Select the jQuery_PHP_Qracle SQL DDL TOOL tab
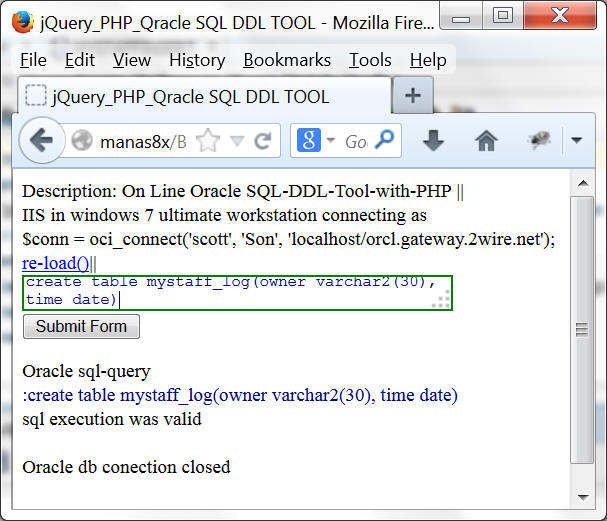This screenshot has width=607, height=521. [x=204, y=96]
